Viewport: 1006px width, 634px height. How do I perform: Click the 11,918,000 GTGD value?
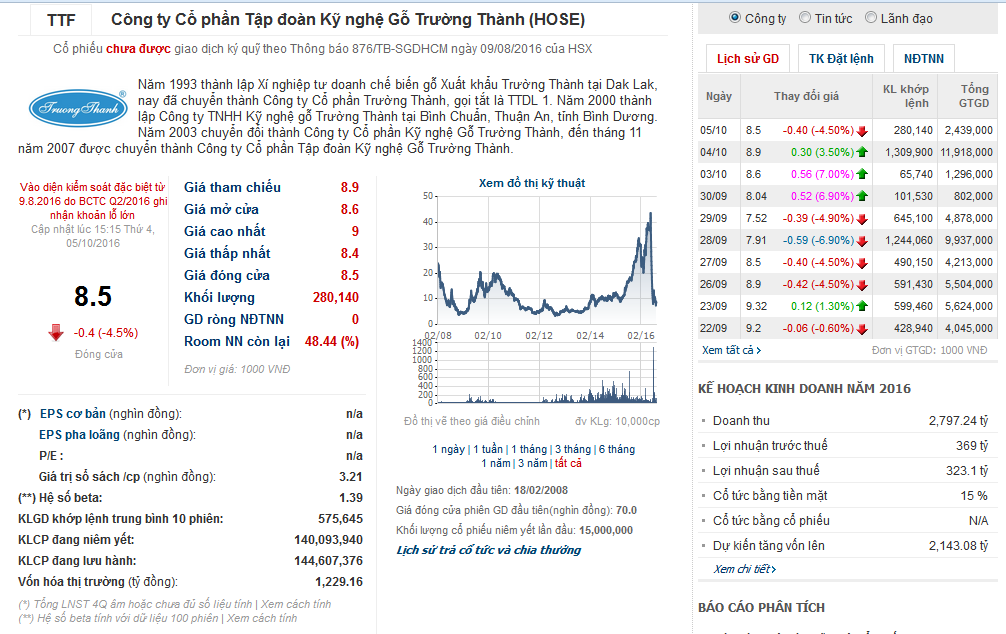pos(966,153)
